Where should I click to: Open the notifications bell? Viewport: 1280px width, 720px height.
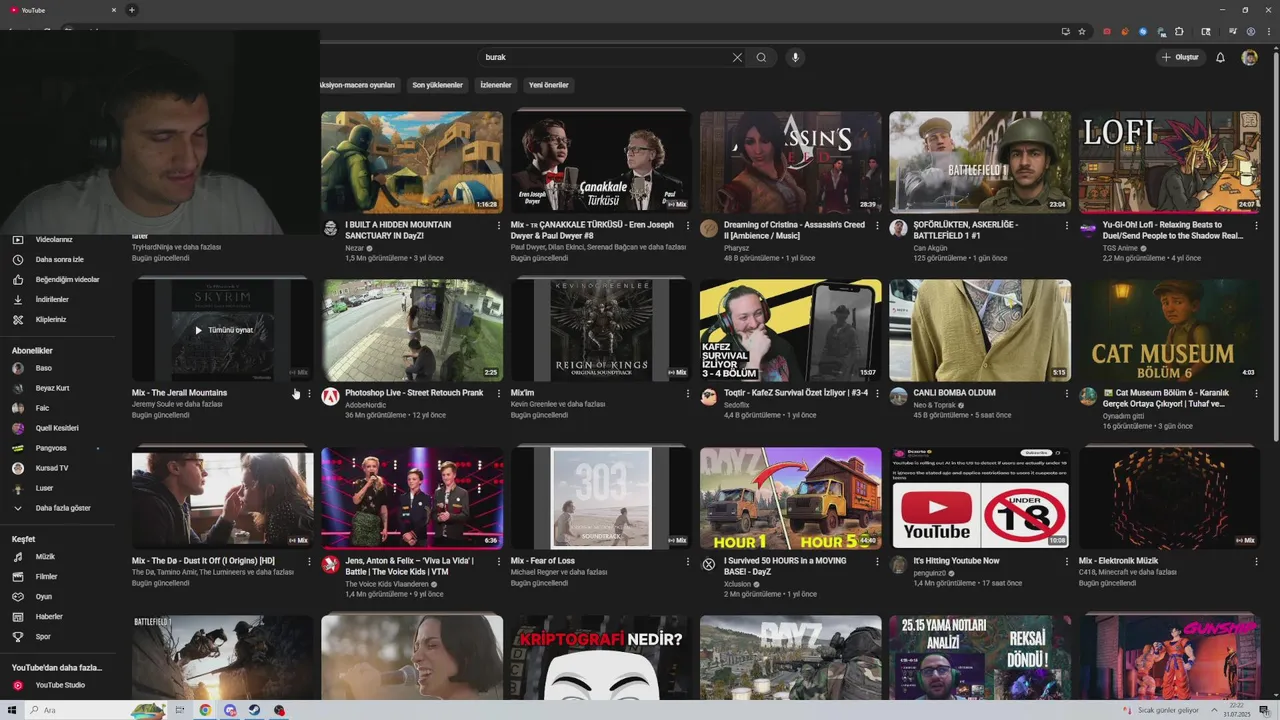tap(1220, 57)
